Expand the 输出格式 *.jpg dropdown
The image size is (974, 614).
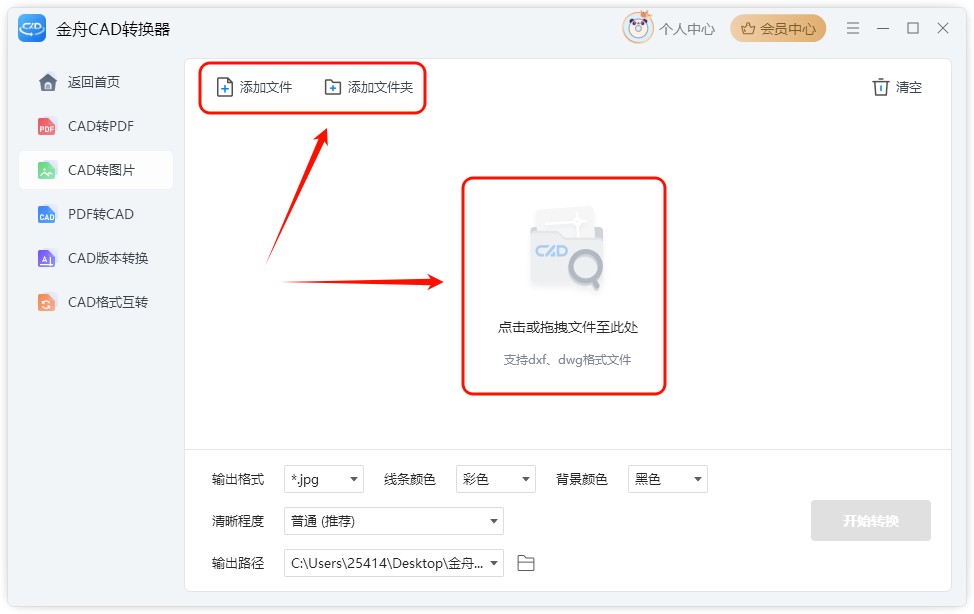[324, 480]
